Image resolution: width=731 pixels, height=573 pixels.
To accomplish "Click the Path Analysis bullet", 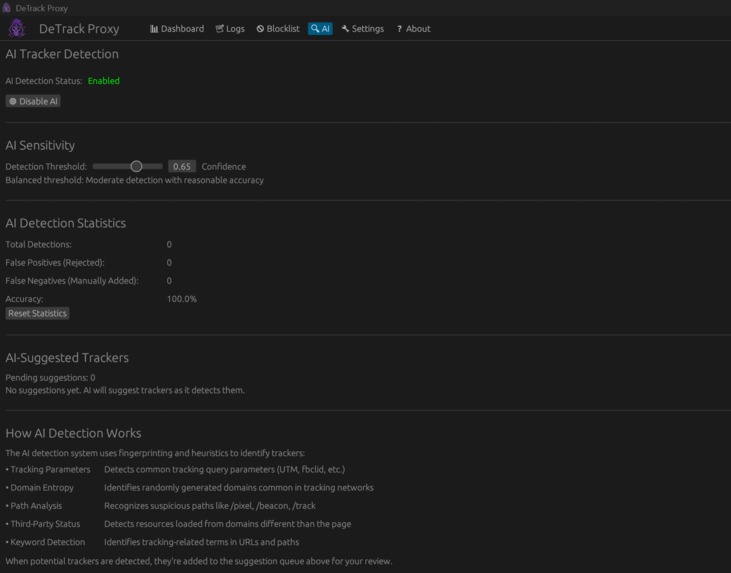I will click(x=34, y=506).
